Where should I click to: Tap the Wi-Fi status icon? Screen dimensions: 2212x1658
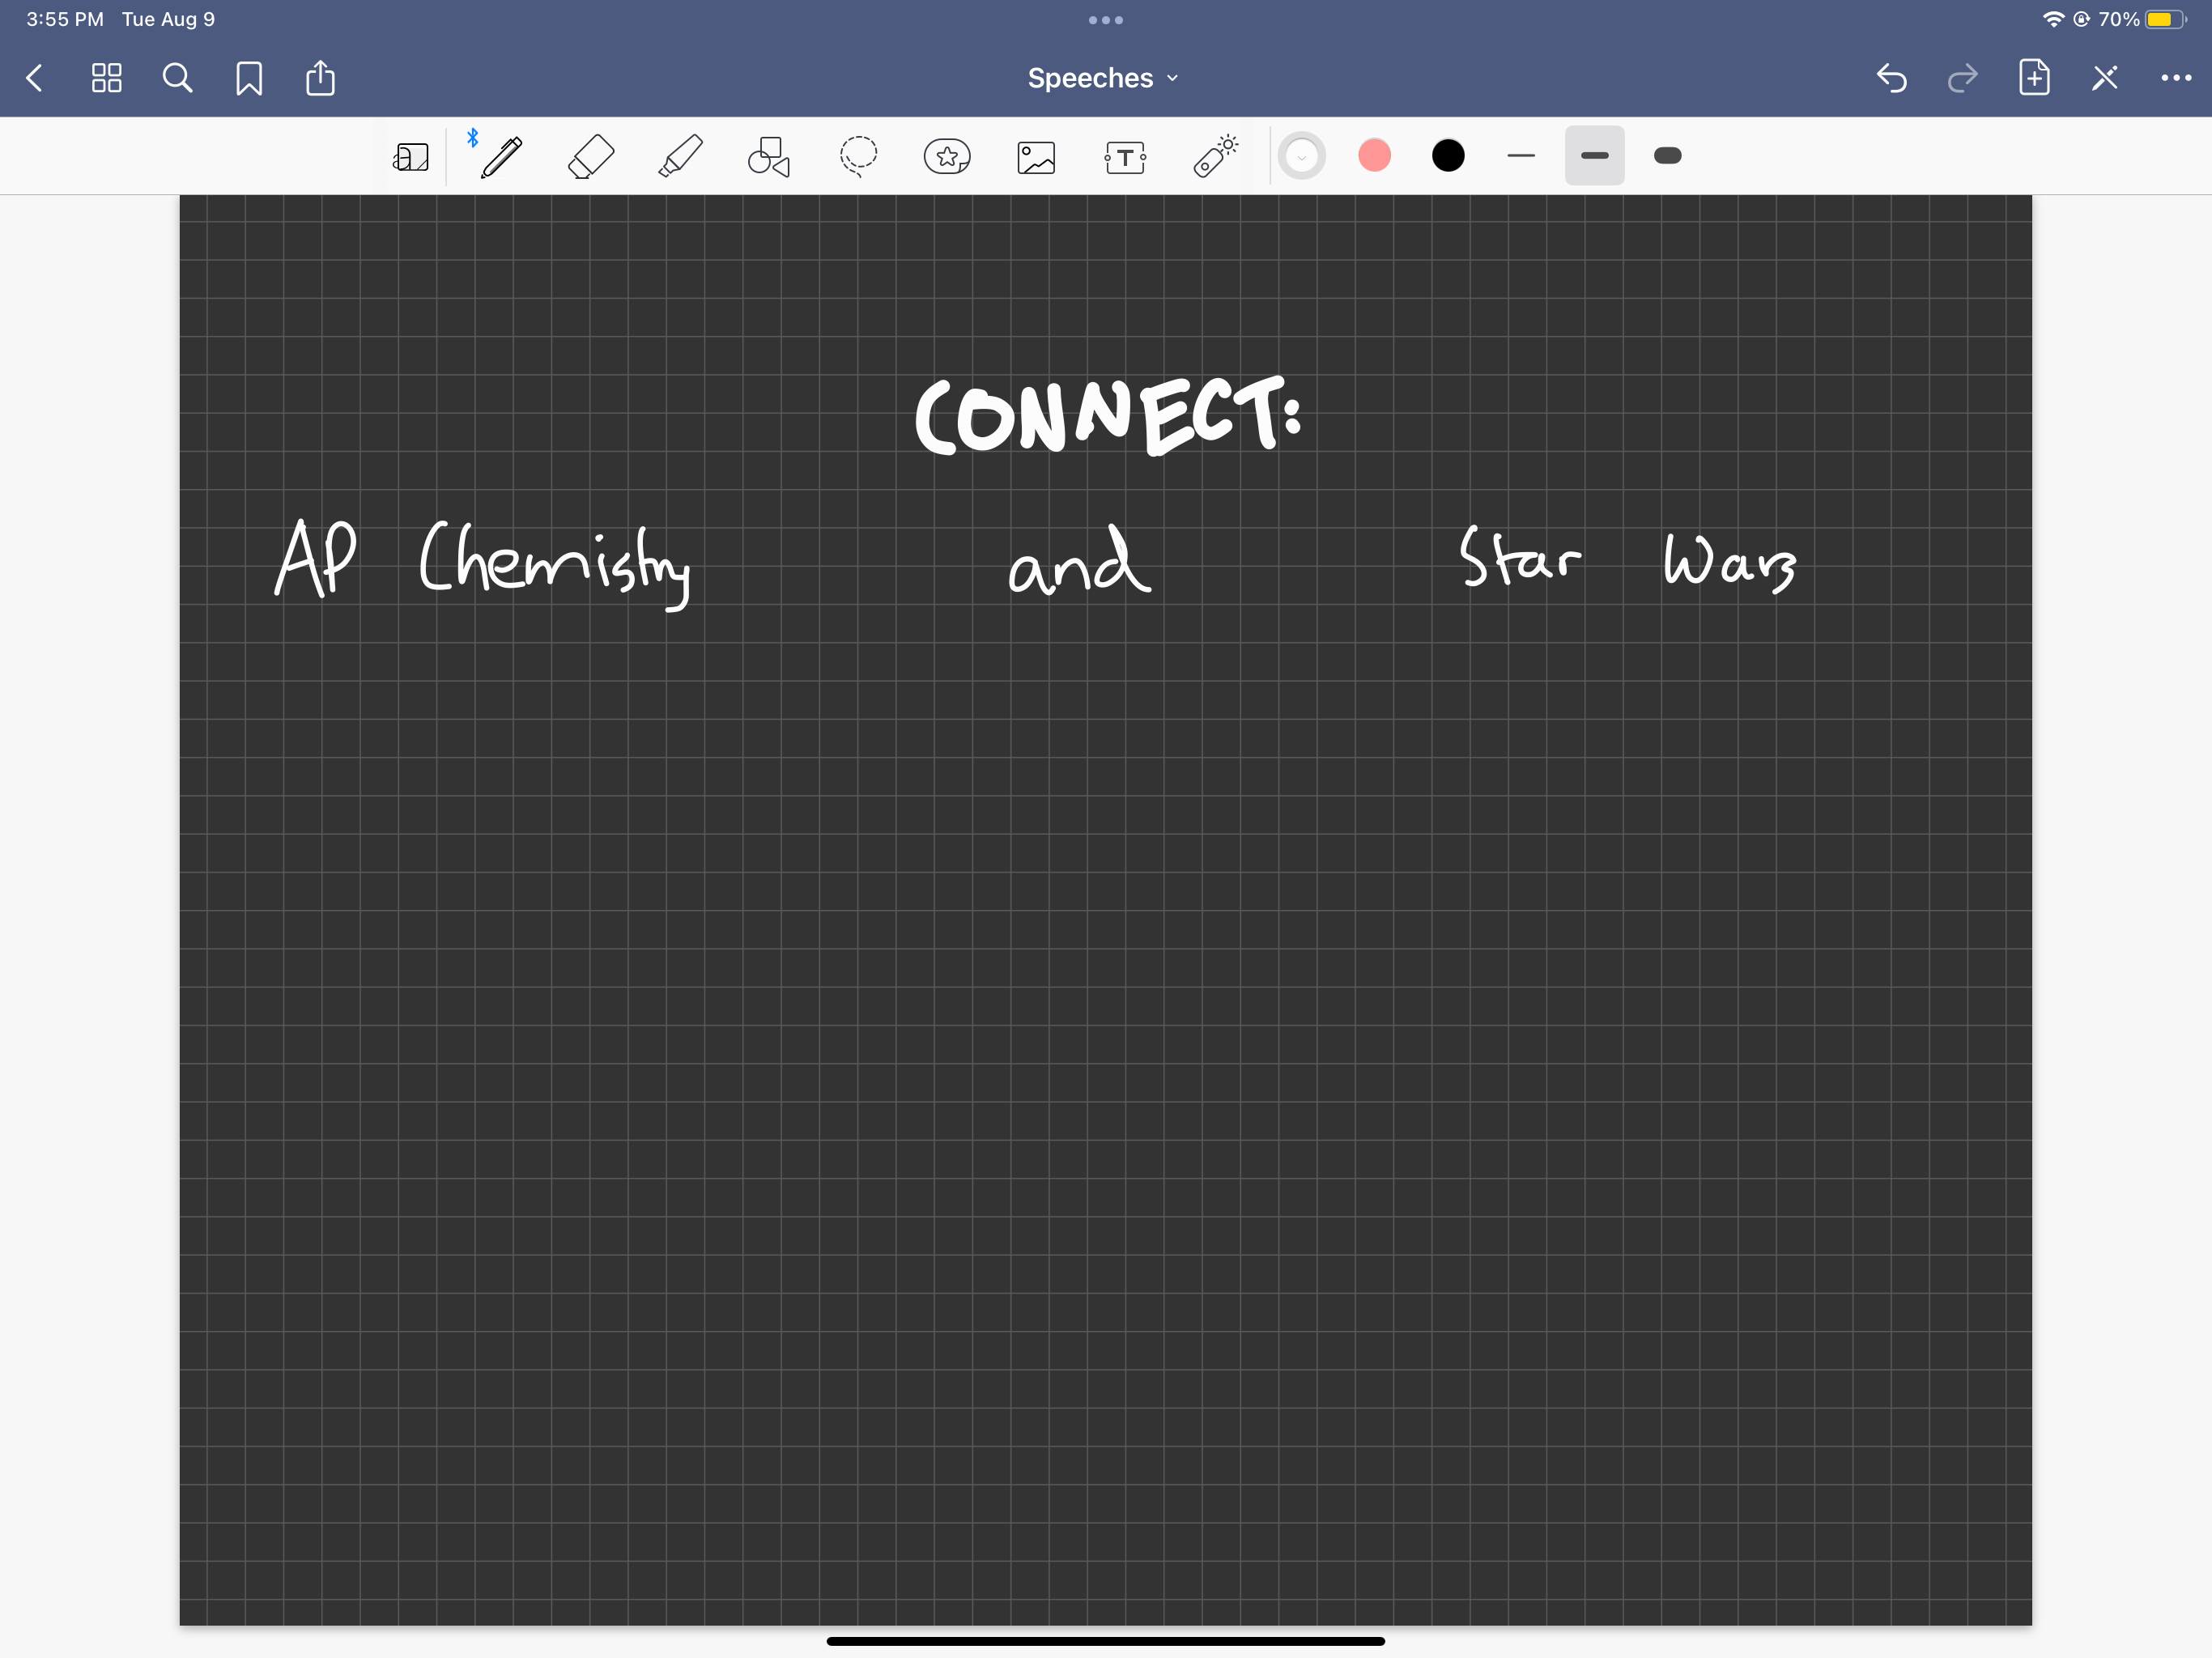click(x=2053, y=19)
